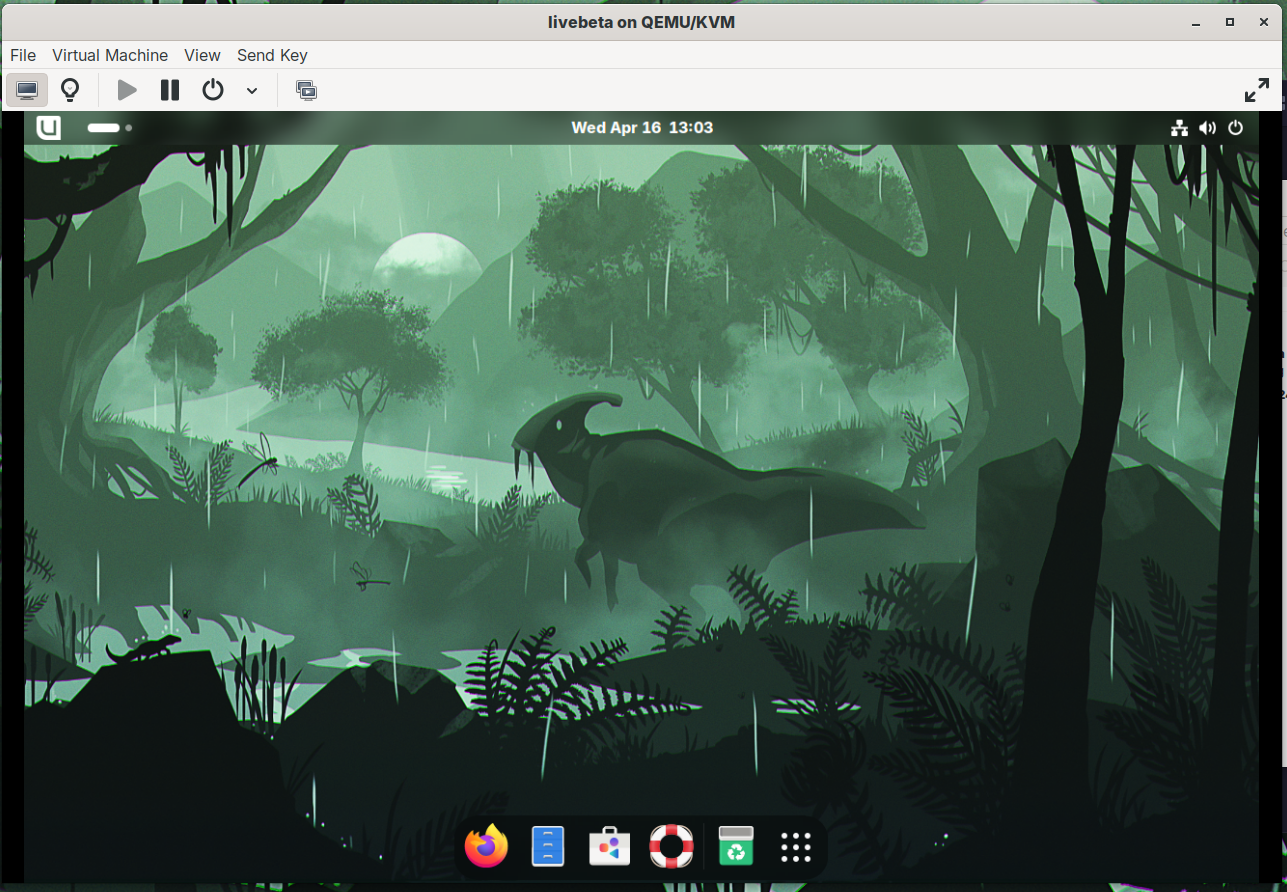Show the graphical console view
Image resolution: width=1287 pixels, height=892 pixels.
27,90
